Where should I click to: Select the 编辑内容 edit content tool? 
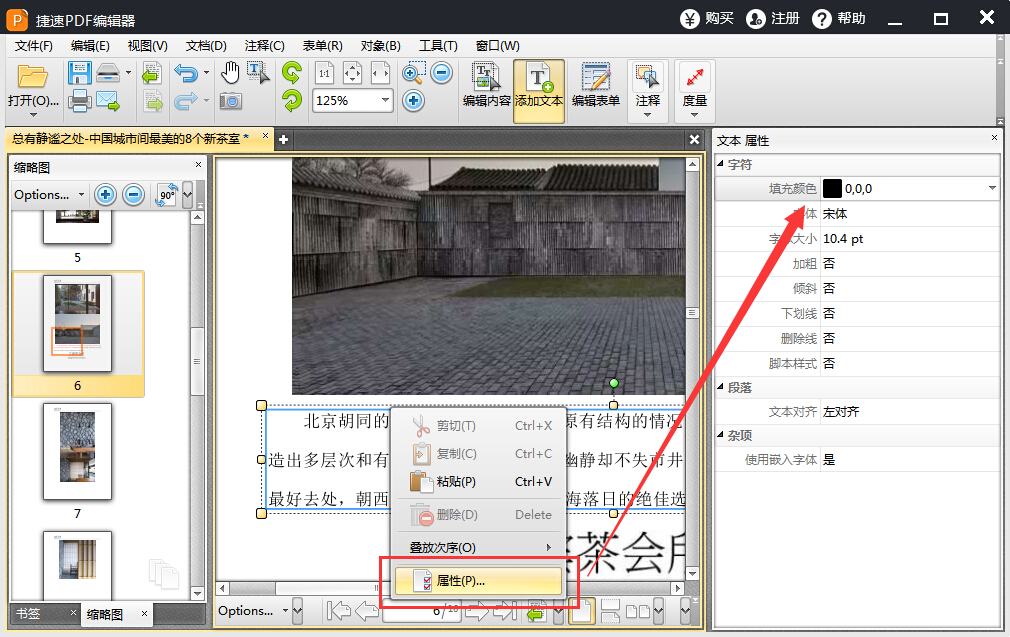(x=487, y=90)
